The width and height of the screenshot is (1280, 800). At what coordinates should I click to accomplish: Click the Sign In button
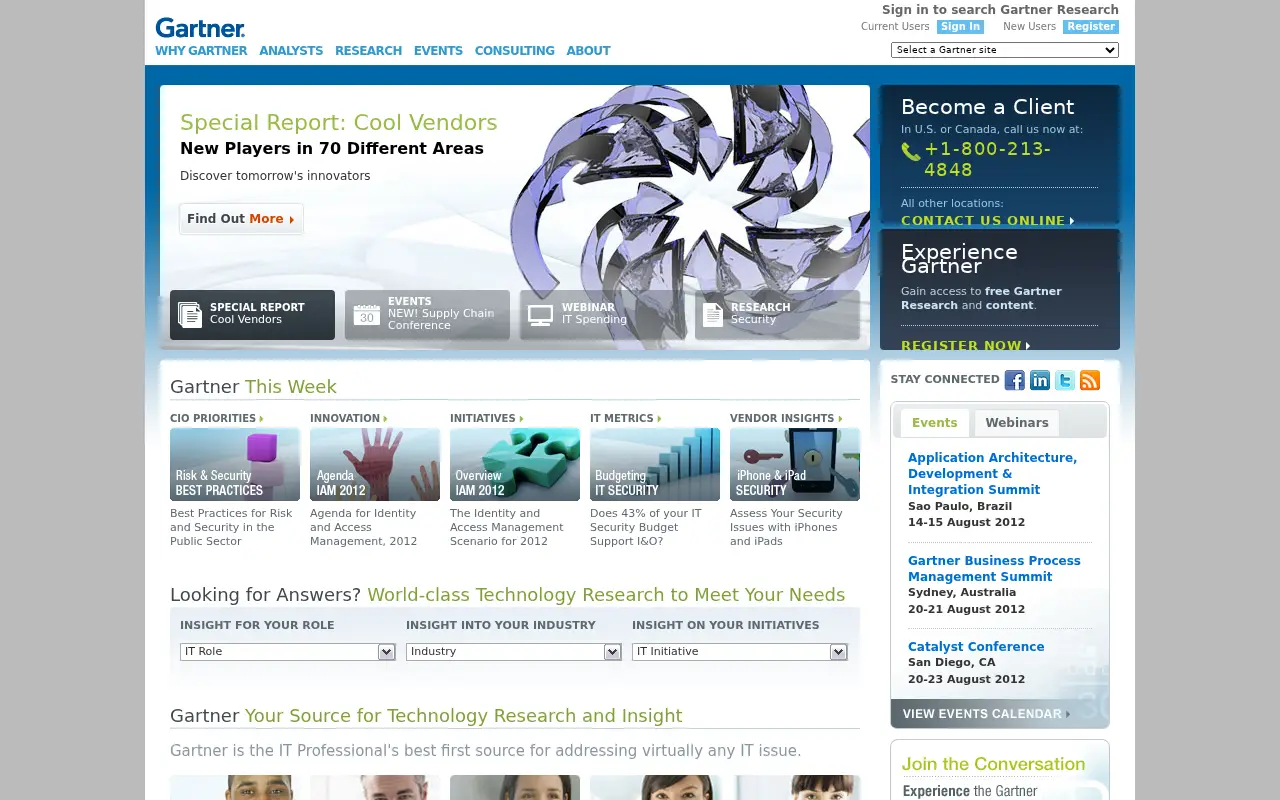pyautogui.click(x=960, y=27)
